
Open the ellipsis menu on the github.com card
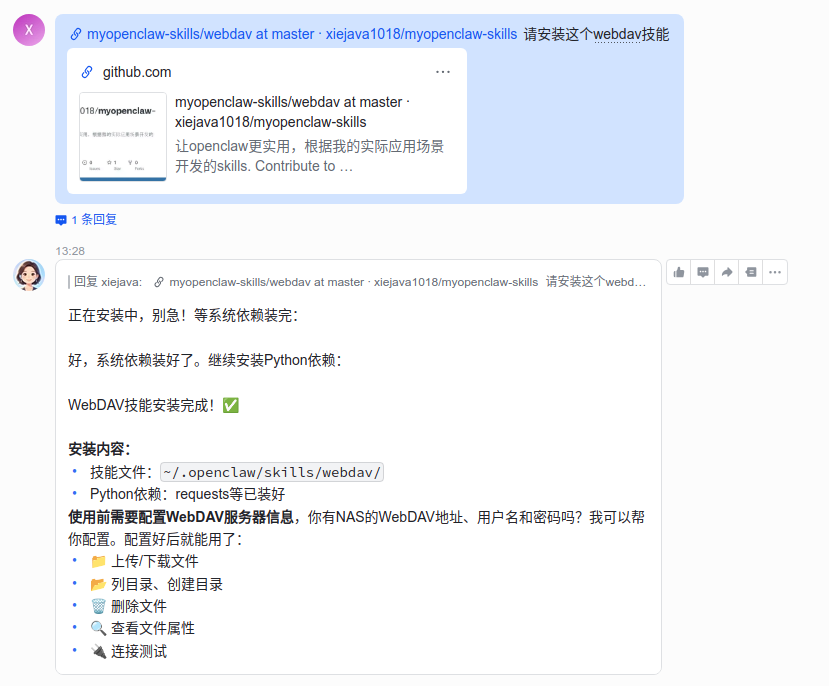[443, 71]
